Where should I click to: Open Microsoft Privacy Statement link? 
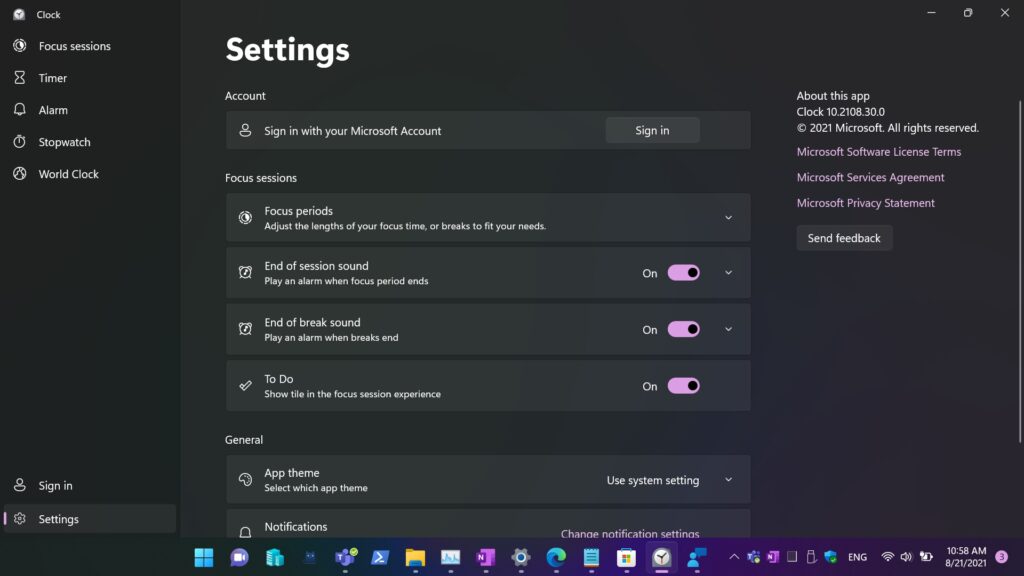pyautogui.click(x=865, y=203)
